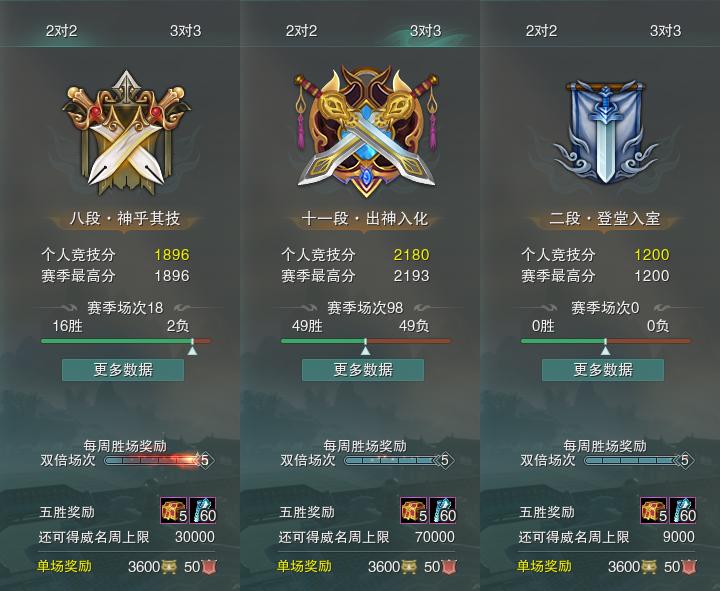Click blue axe reward icon in left panel
Screen dimensions: 720x591
point(202,510)
